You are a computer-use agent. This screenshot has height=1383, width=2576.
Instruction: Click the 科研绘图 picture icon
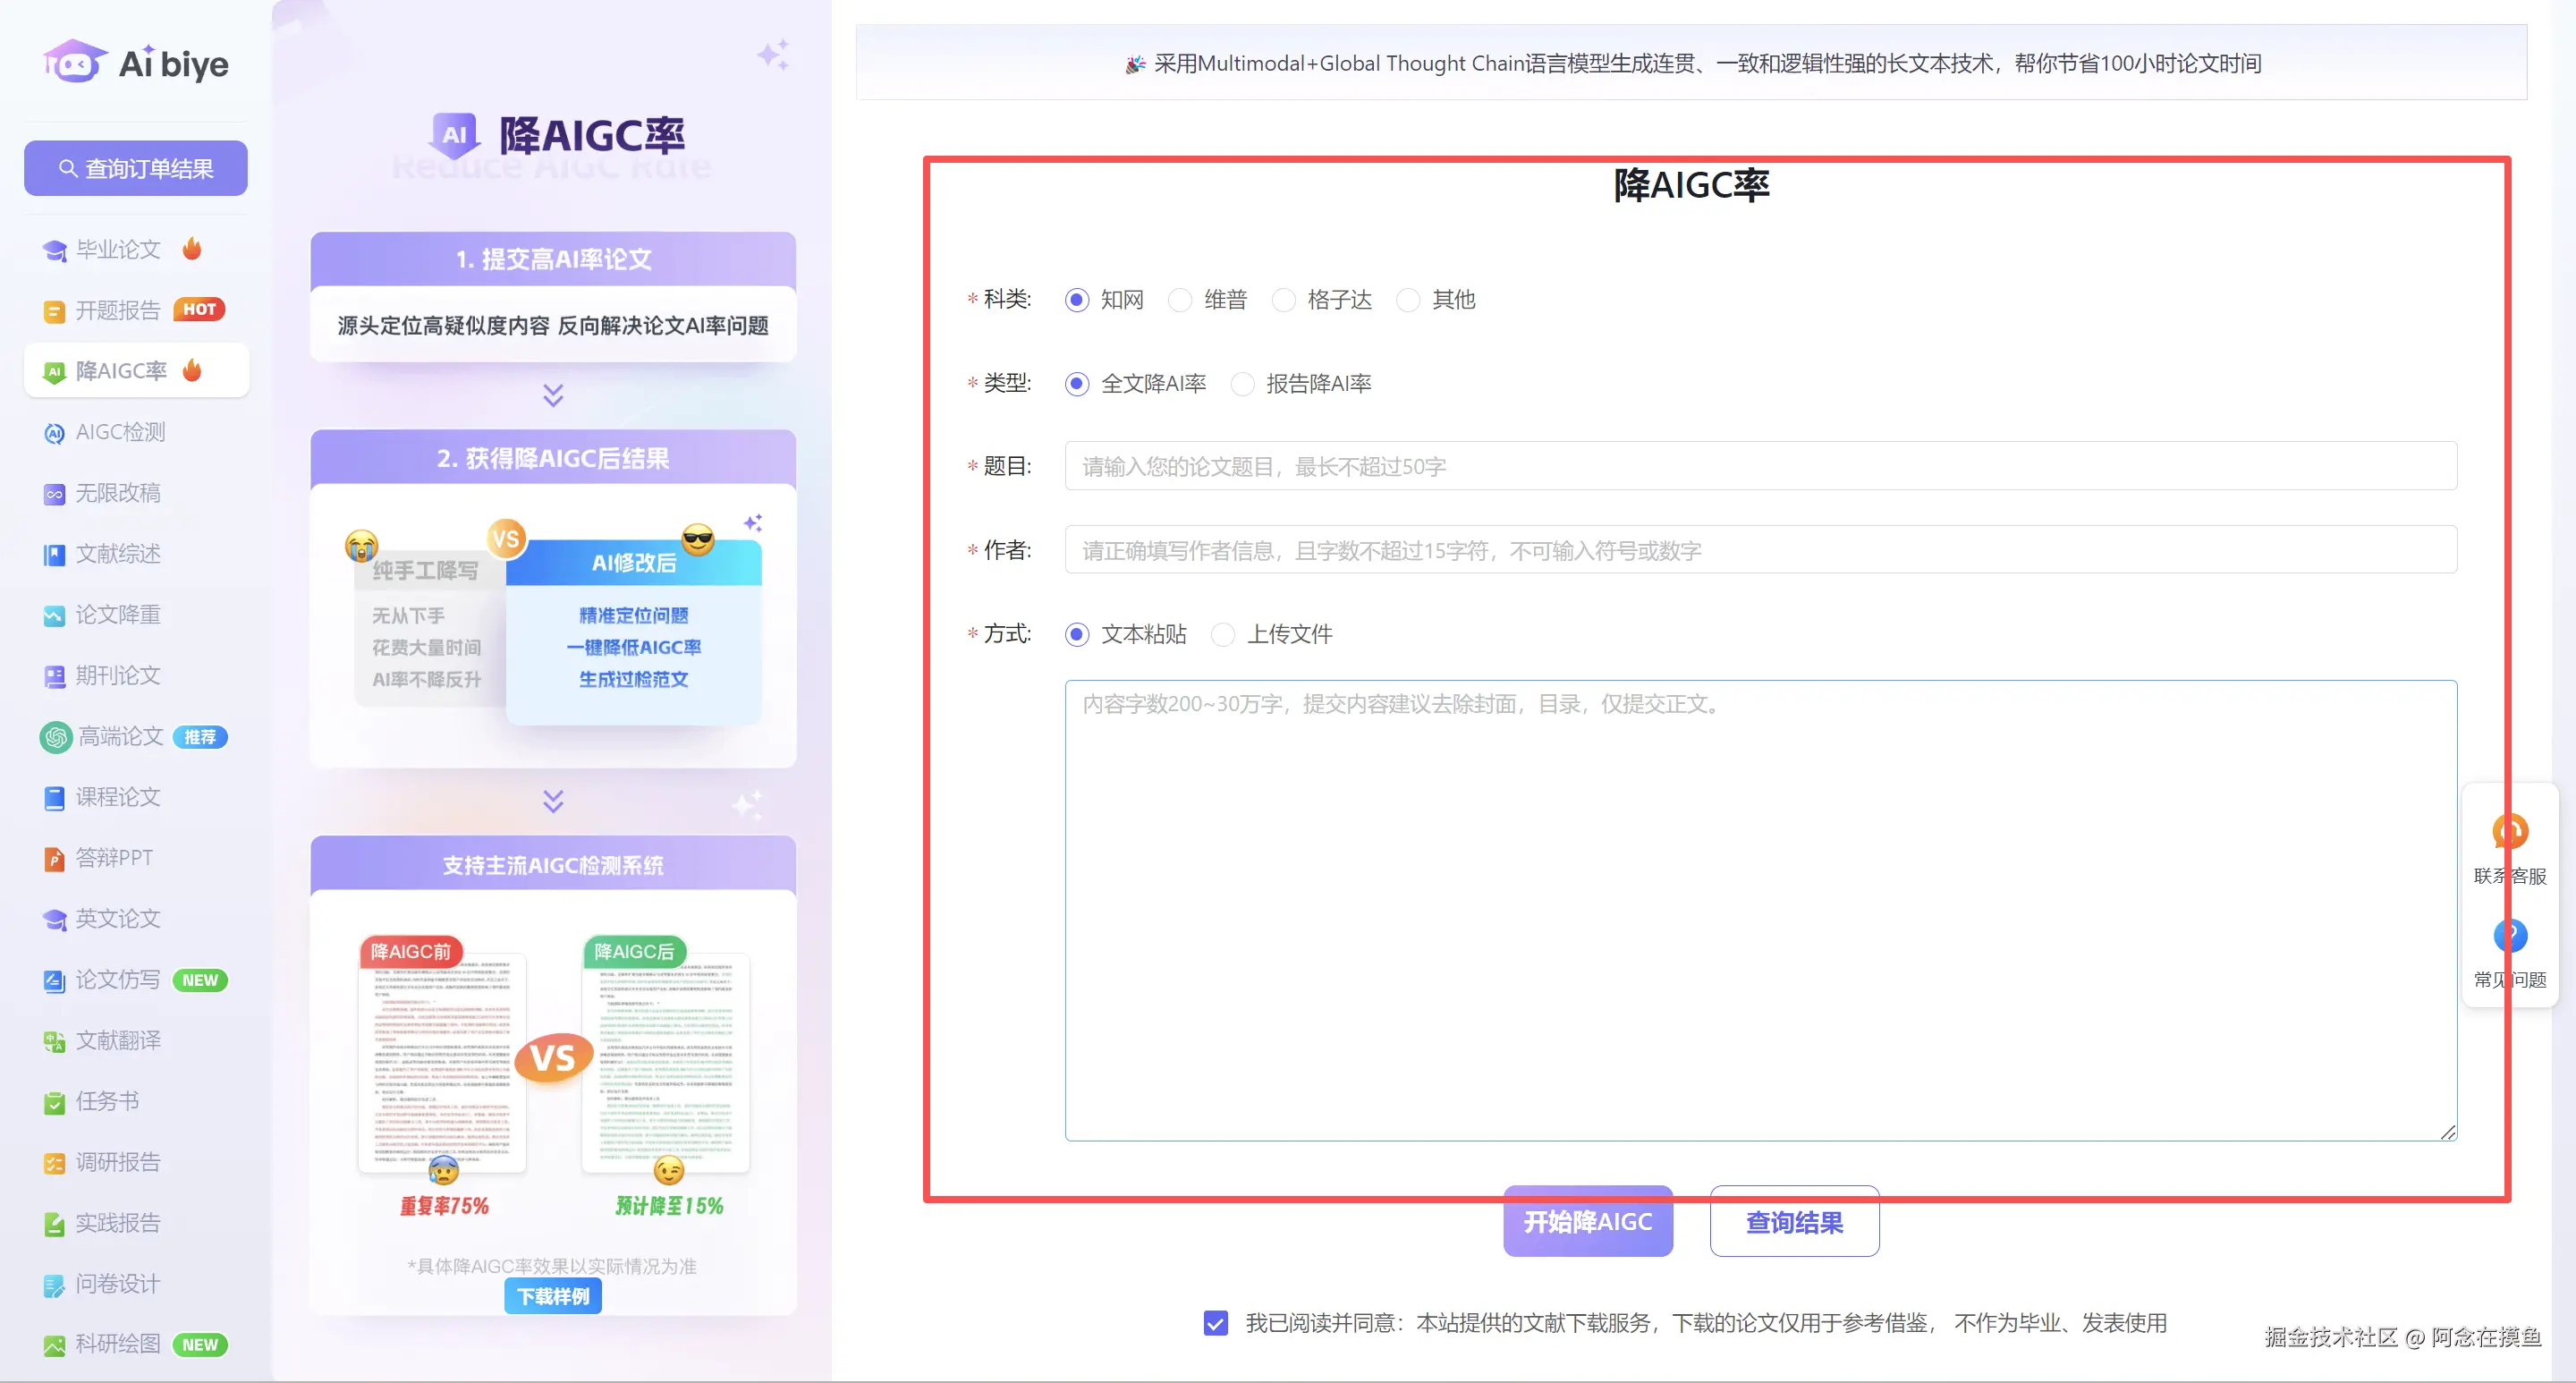point(54,1345)
